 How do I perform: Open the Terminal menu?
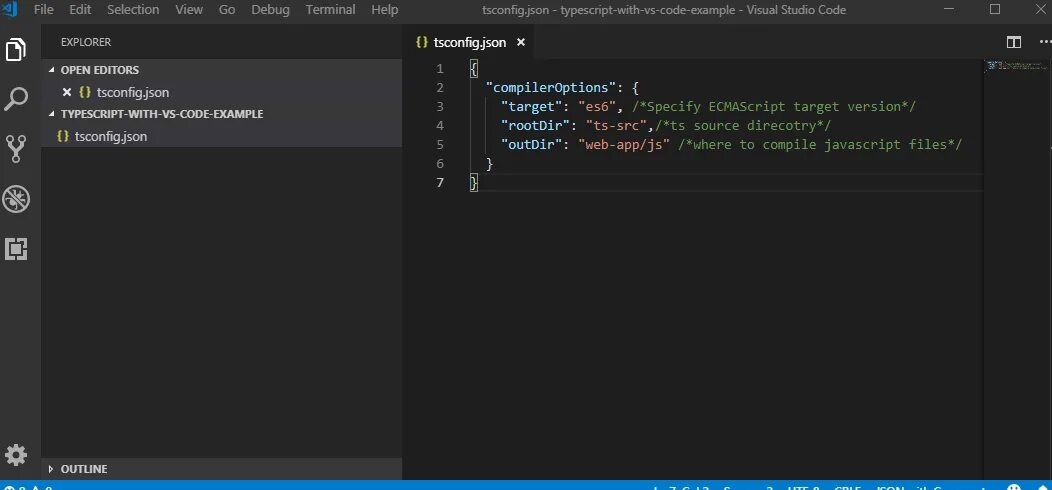330,9
